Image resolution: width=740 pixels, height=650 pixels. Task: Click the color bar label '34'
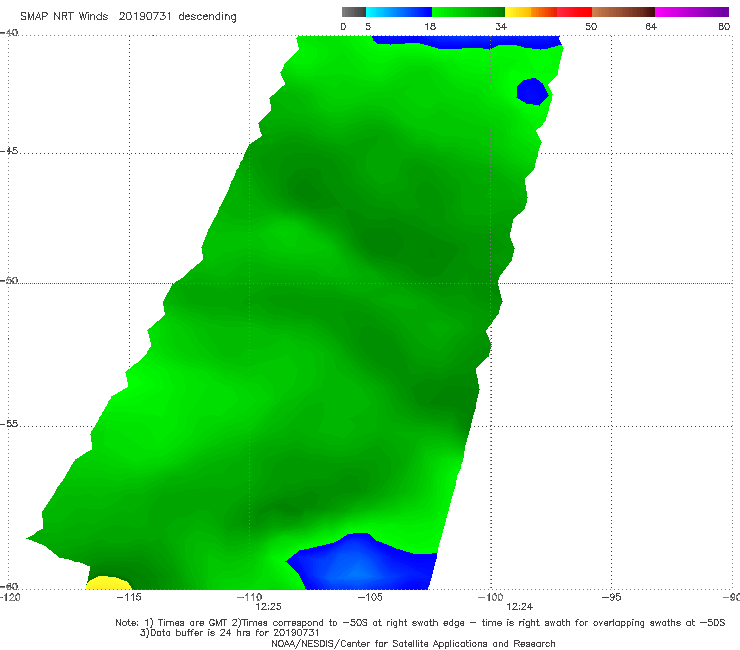pos(501,27)
